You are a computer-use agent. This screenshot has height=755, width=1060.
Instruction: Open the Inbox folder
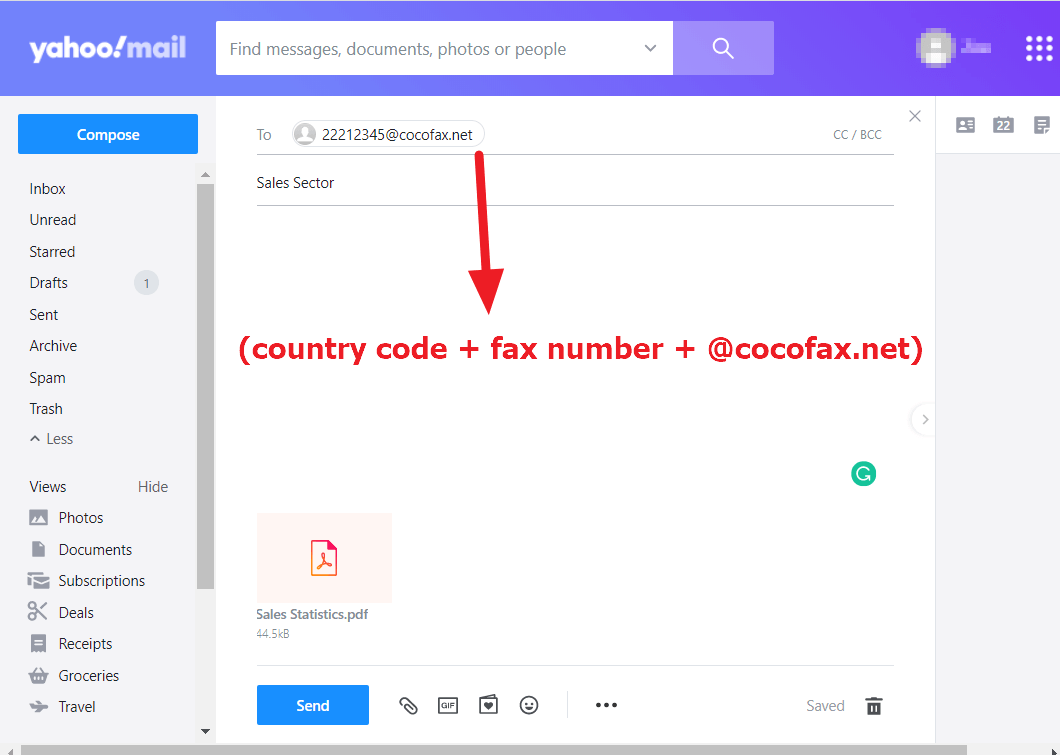pos(47,189)
